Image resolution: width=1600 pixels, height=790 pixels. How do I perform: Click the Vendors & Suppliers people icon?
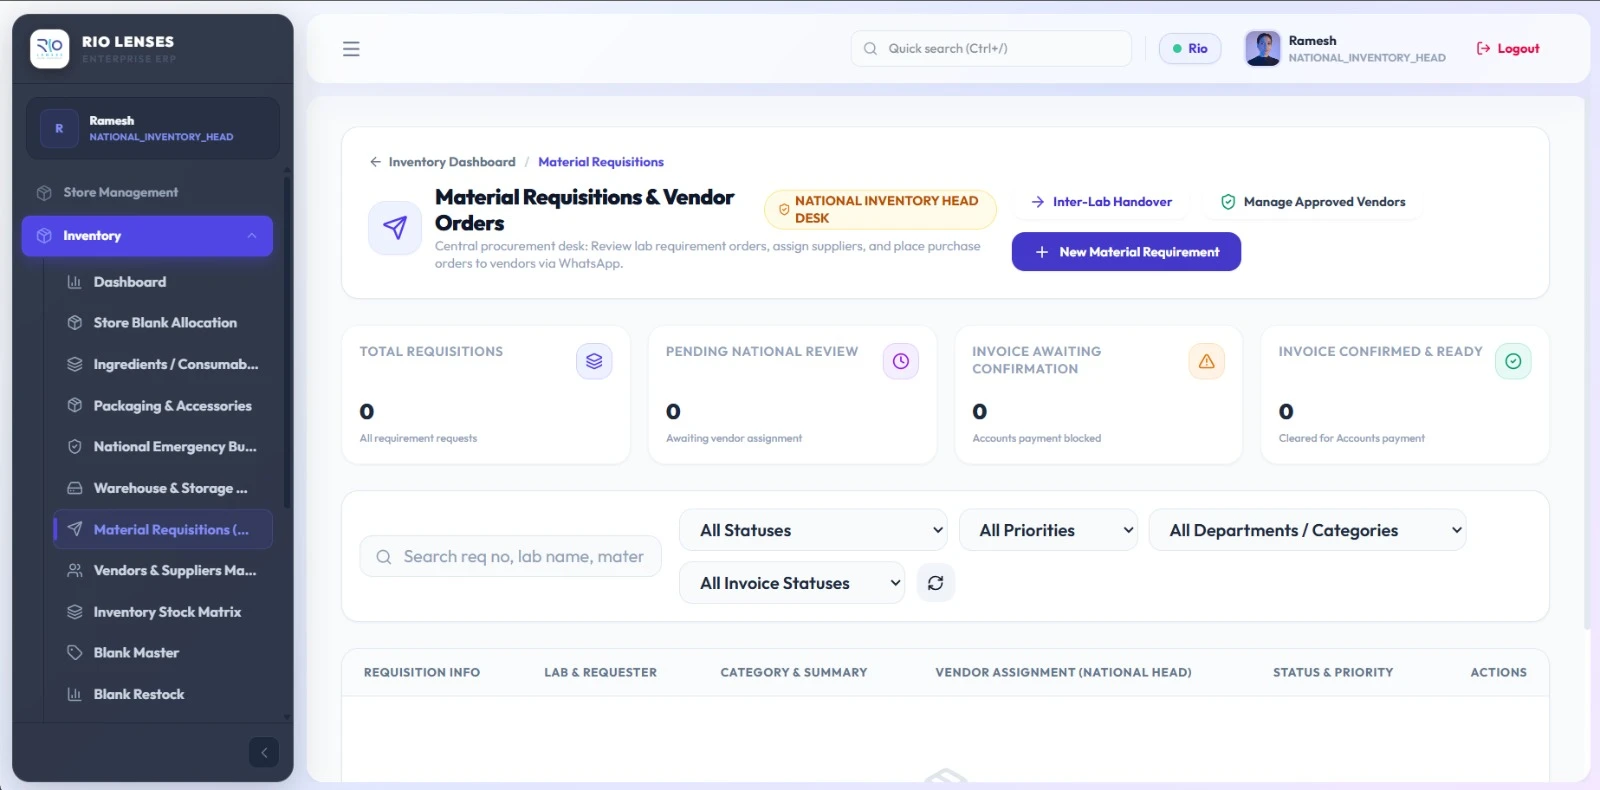click(x=74, y=570)
